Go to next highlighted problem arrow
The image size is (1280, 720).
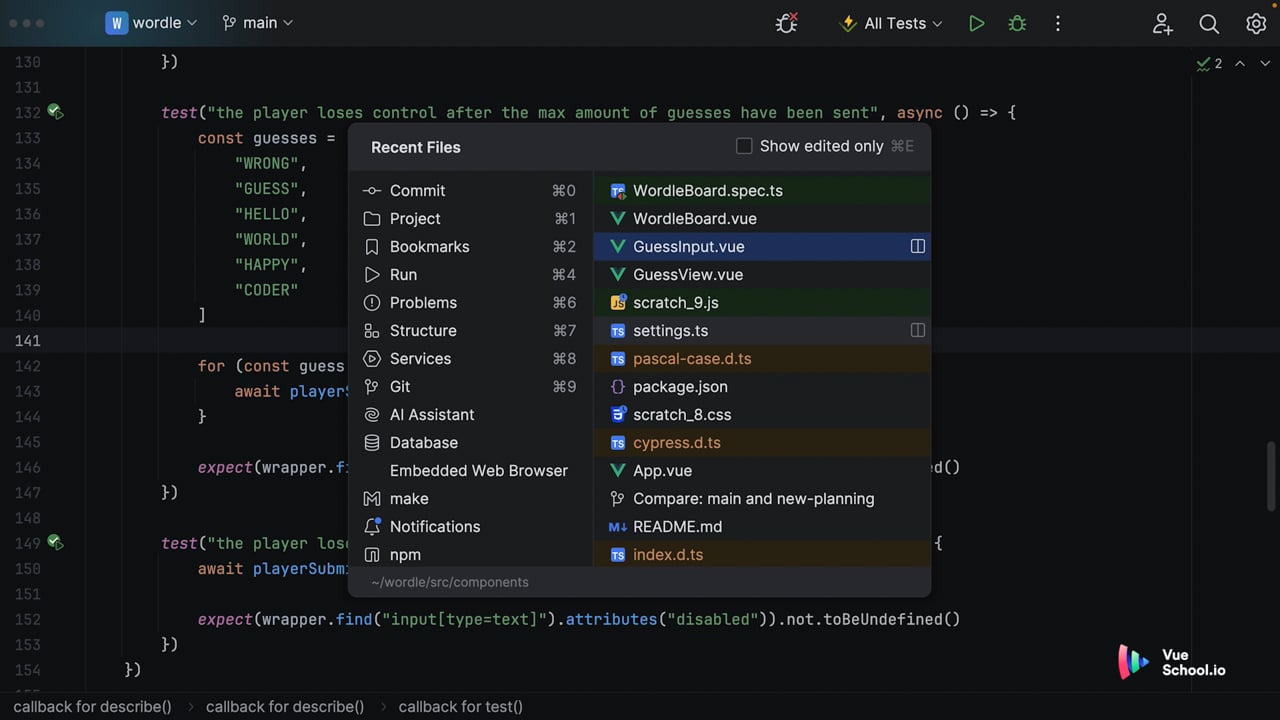tap(1265, 63)
